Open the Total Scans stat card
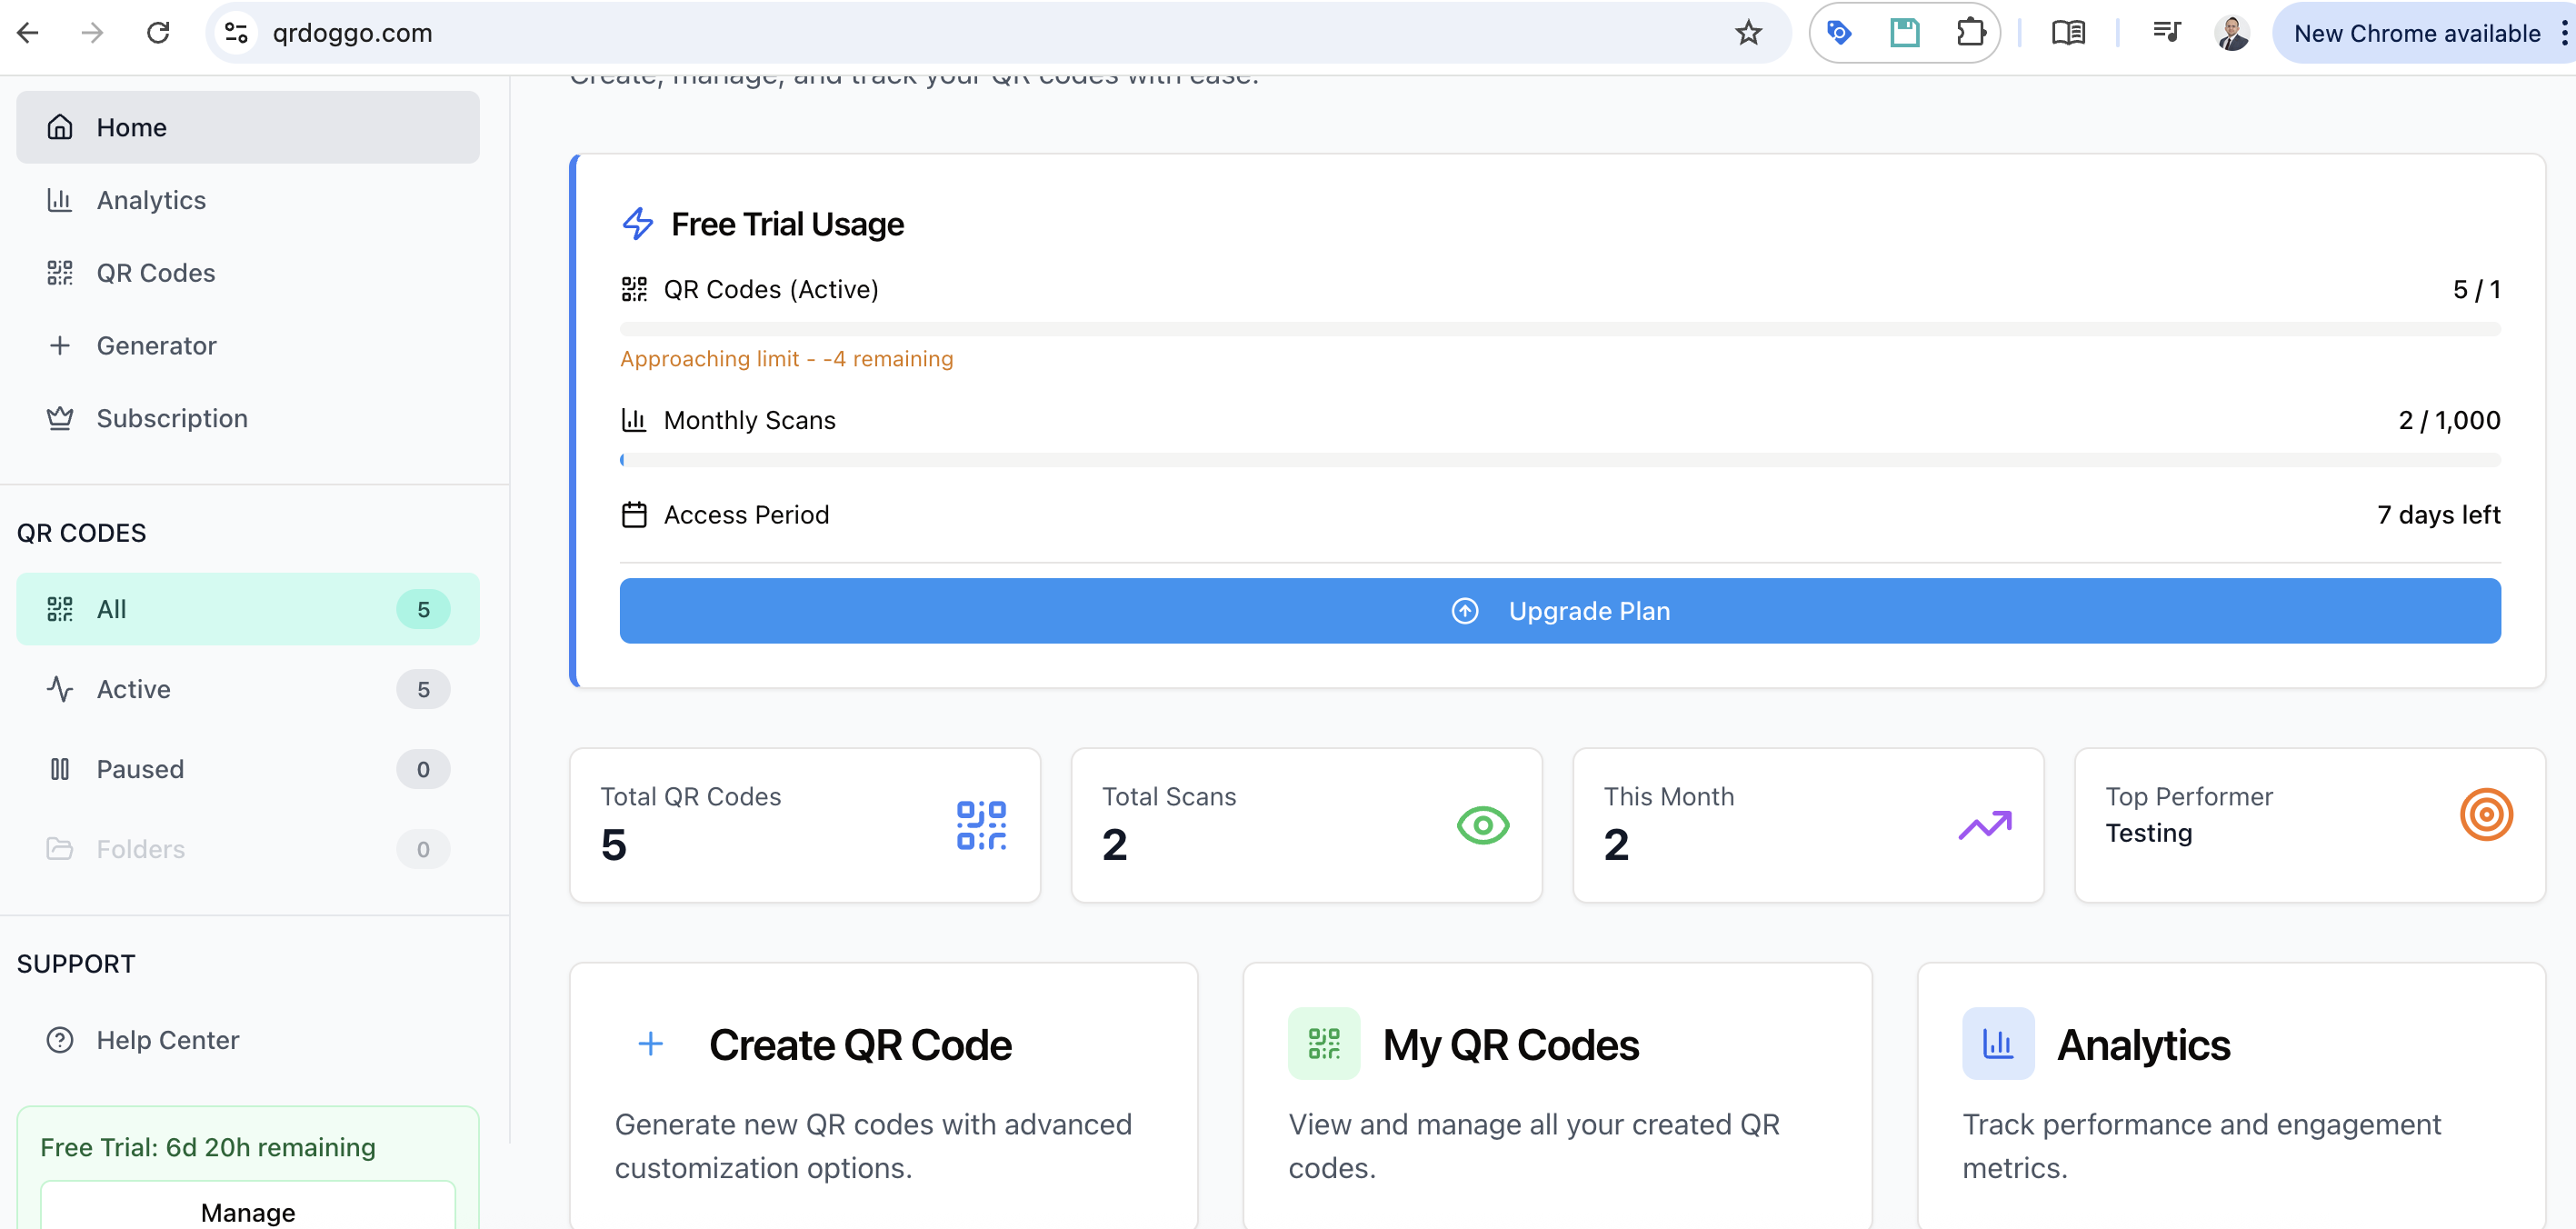 1307,825
